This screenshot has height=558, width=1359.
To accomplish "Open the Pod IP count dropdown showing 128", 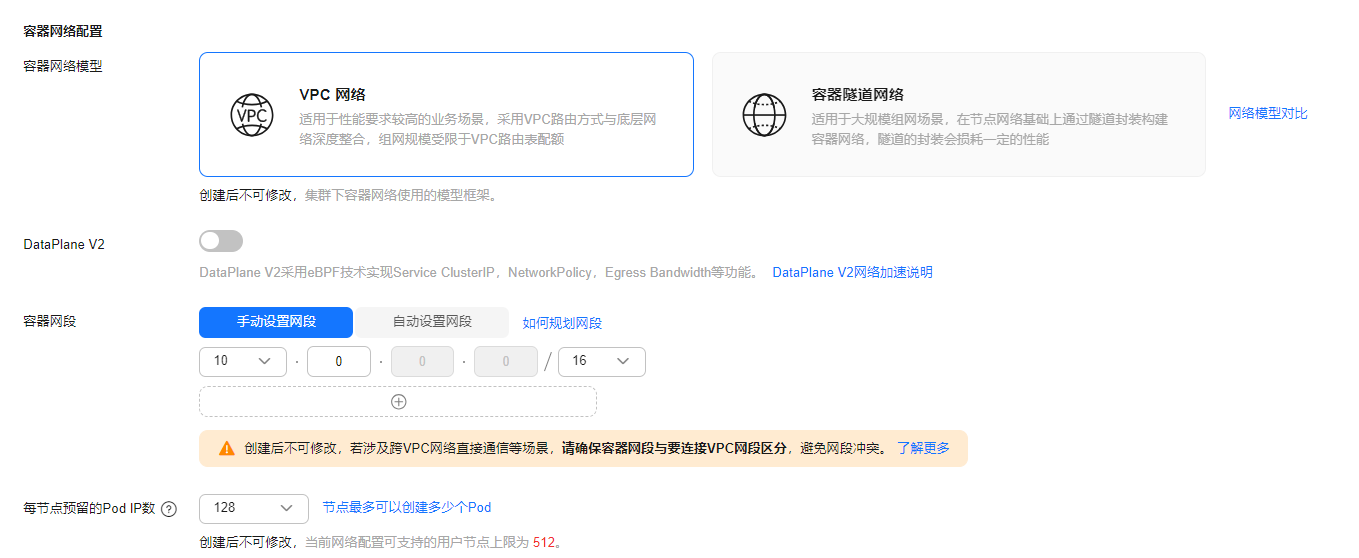I will click(253, 507).
